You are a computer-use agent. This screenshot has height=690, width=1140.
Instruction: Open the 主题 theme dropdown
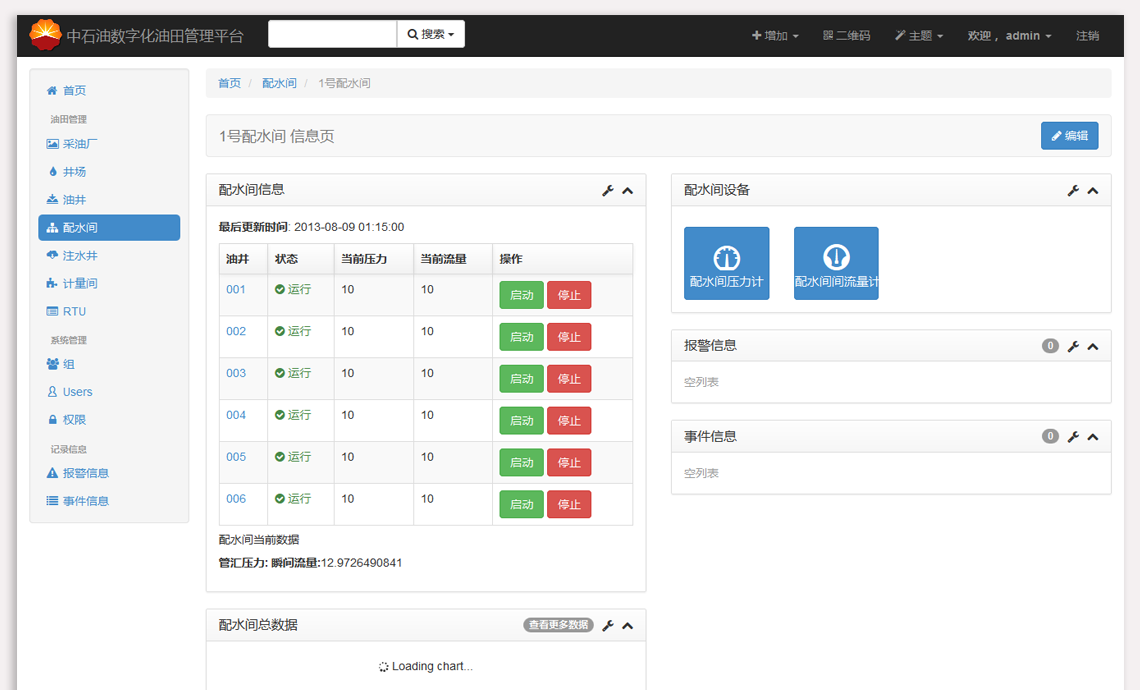point(918,36)
